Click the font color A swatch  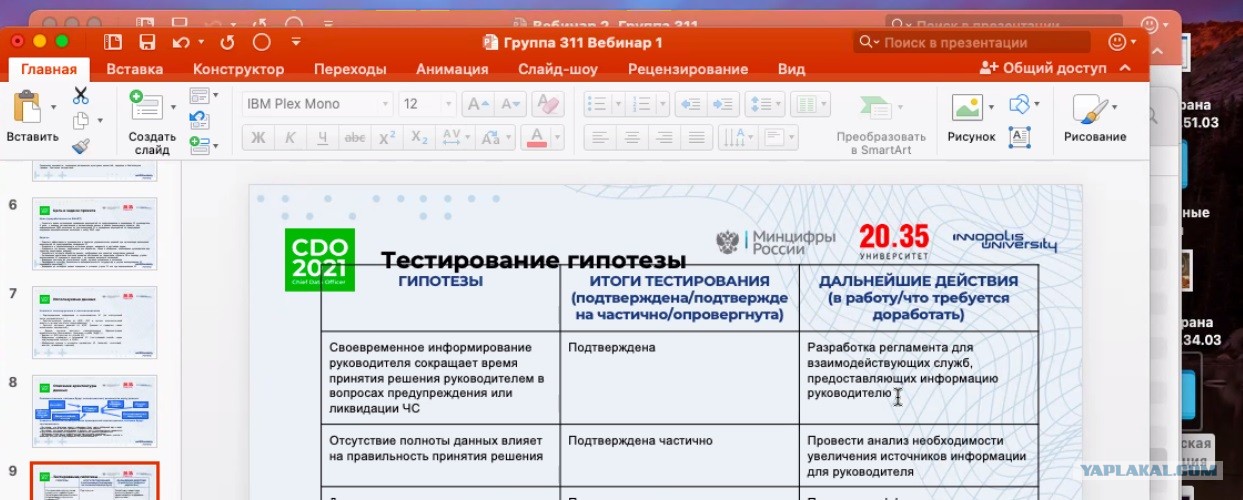(x=537, y=138)
